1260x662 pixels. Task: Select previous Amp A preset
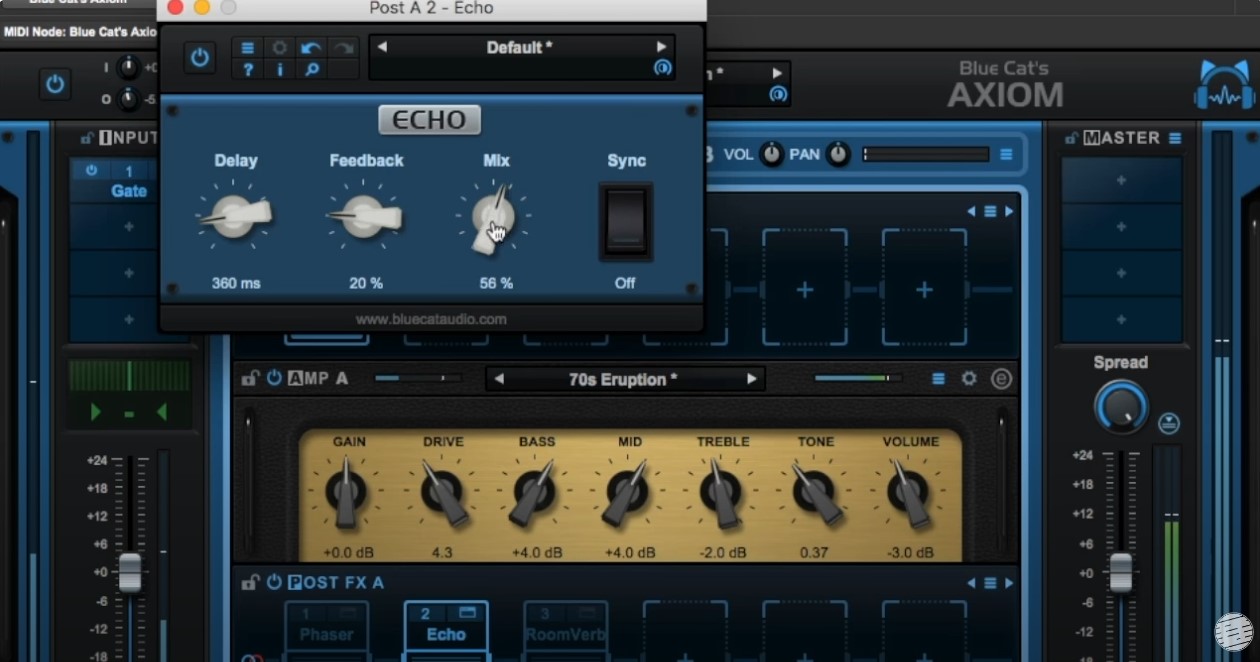500,379
